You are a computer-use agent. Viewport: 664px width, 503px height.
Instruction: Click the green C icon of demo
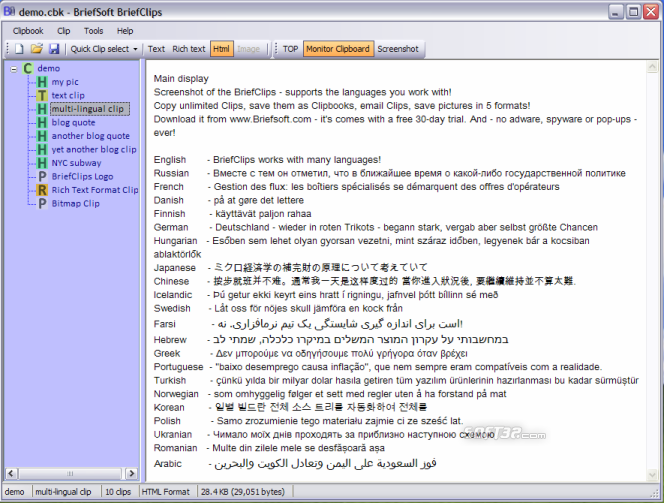[x=28, y=68]
